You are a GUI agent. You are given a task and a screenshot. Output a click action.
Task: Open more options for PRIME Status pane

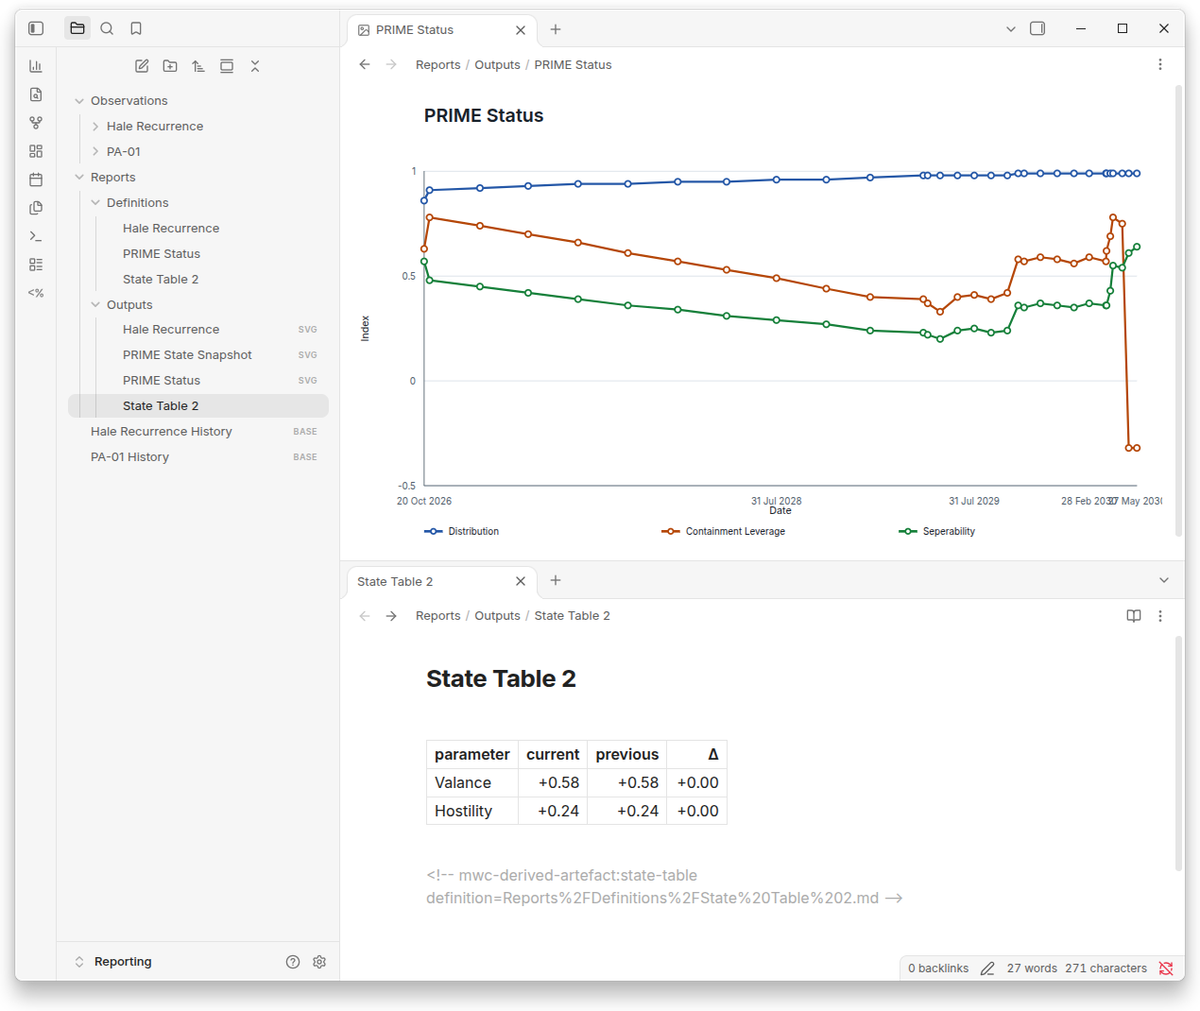[x=1160, y=65]
